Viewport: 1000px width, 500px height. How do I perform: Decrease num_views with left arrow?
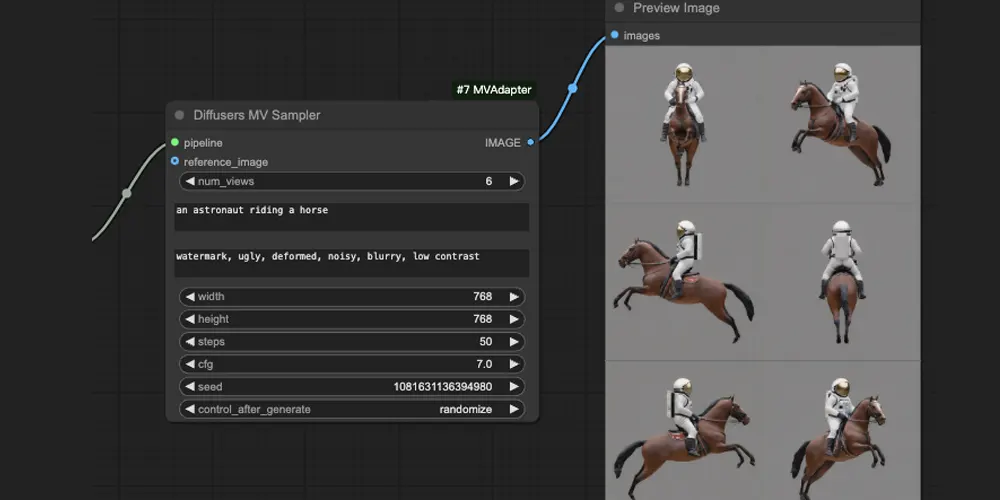coord(189,181)
